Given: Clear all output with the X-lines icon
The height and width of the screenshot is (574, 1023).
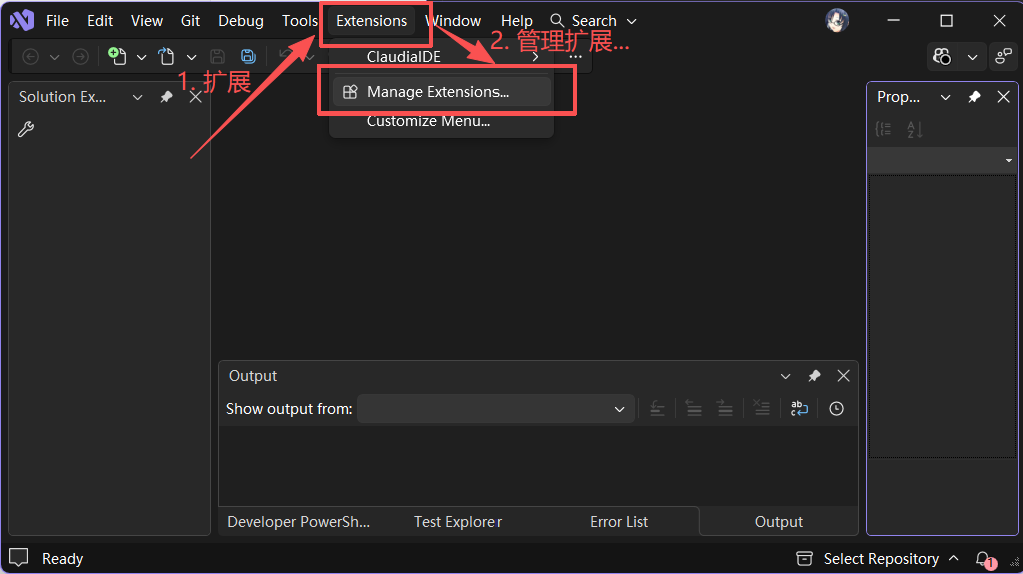Looking at the screenshot, I should (761, 408).
